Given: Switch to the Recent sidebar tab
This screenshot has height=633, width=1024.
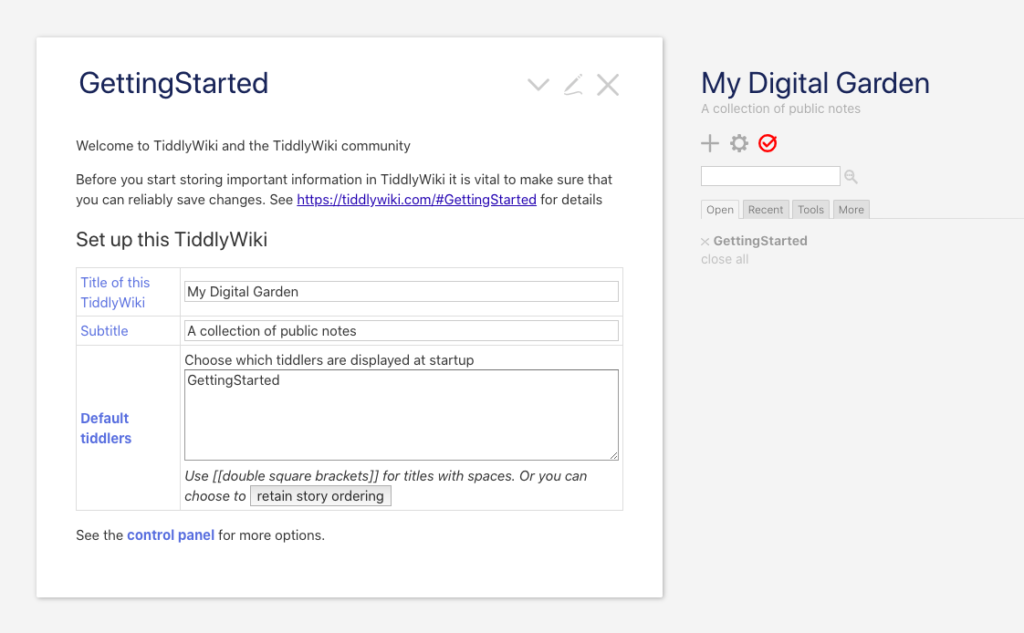Looking at the screenshot, I should pos(766,210).
